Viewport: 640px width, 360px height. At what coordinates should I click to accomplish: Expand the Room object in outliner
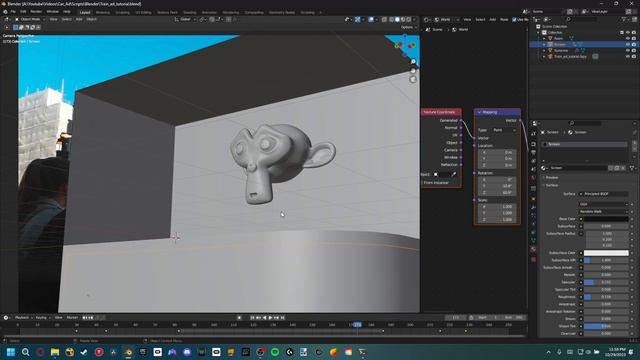(544, 38)
